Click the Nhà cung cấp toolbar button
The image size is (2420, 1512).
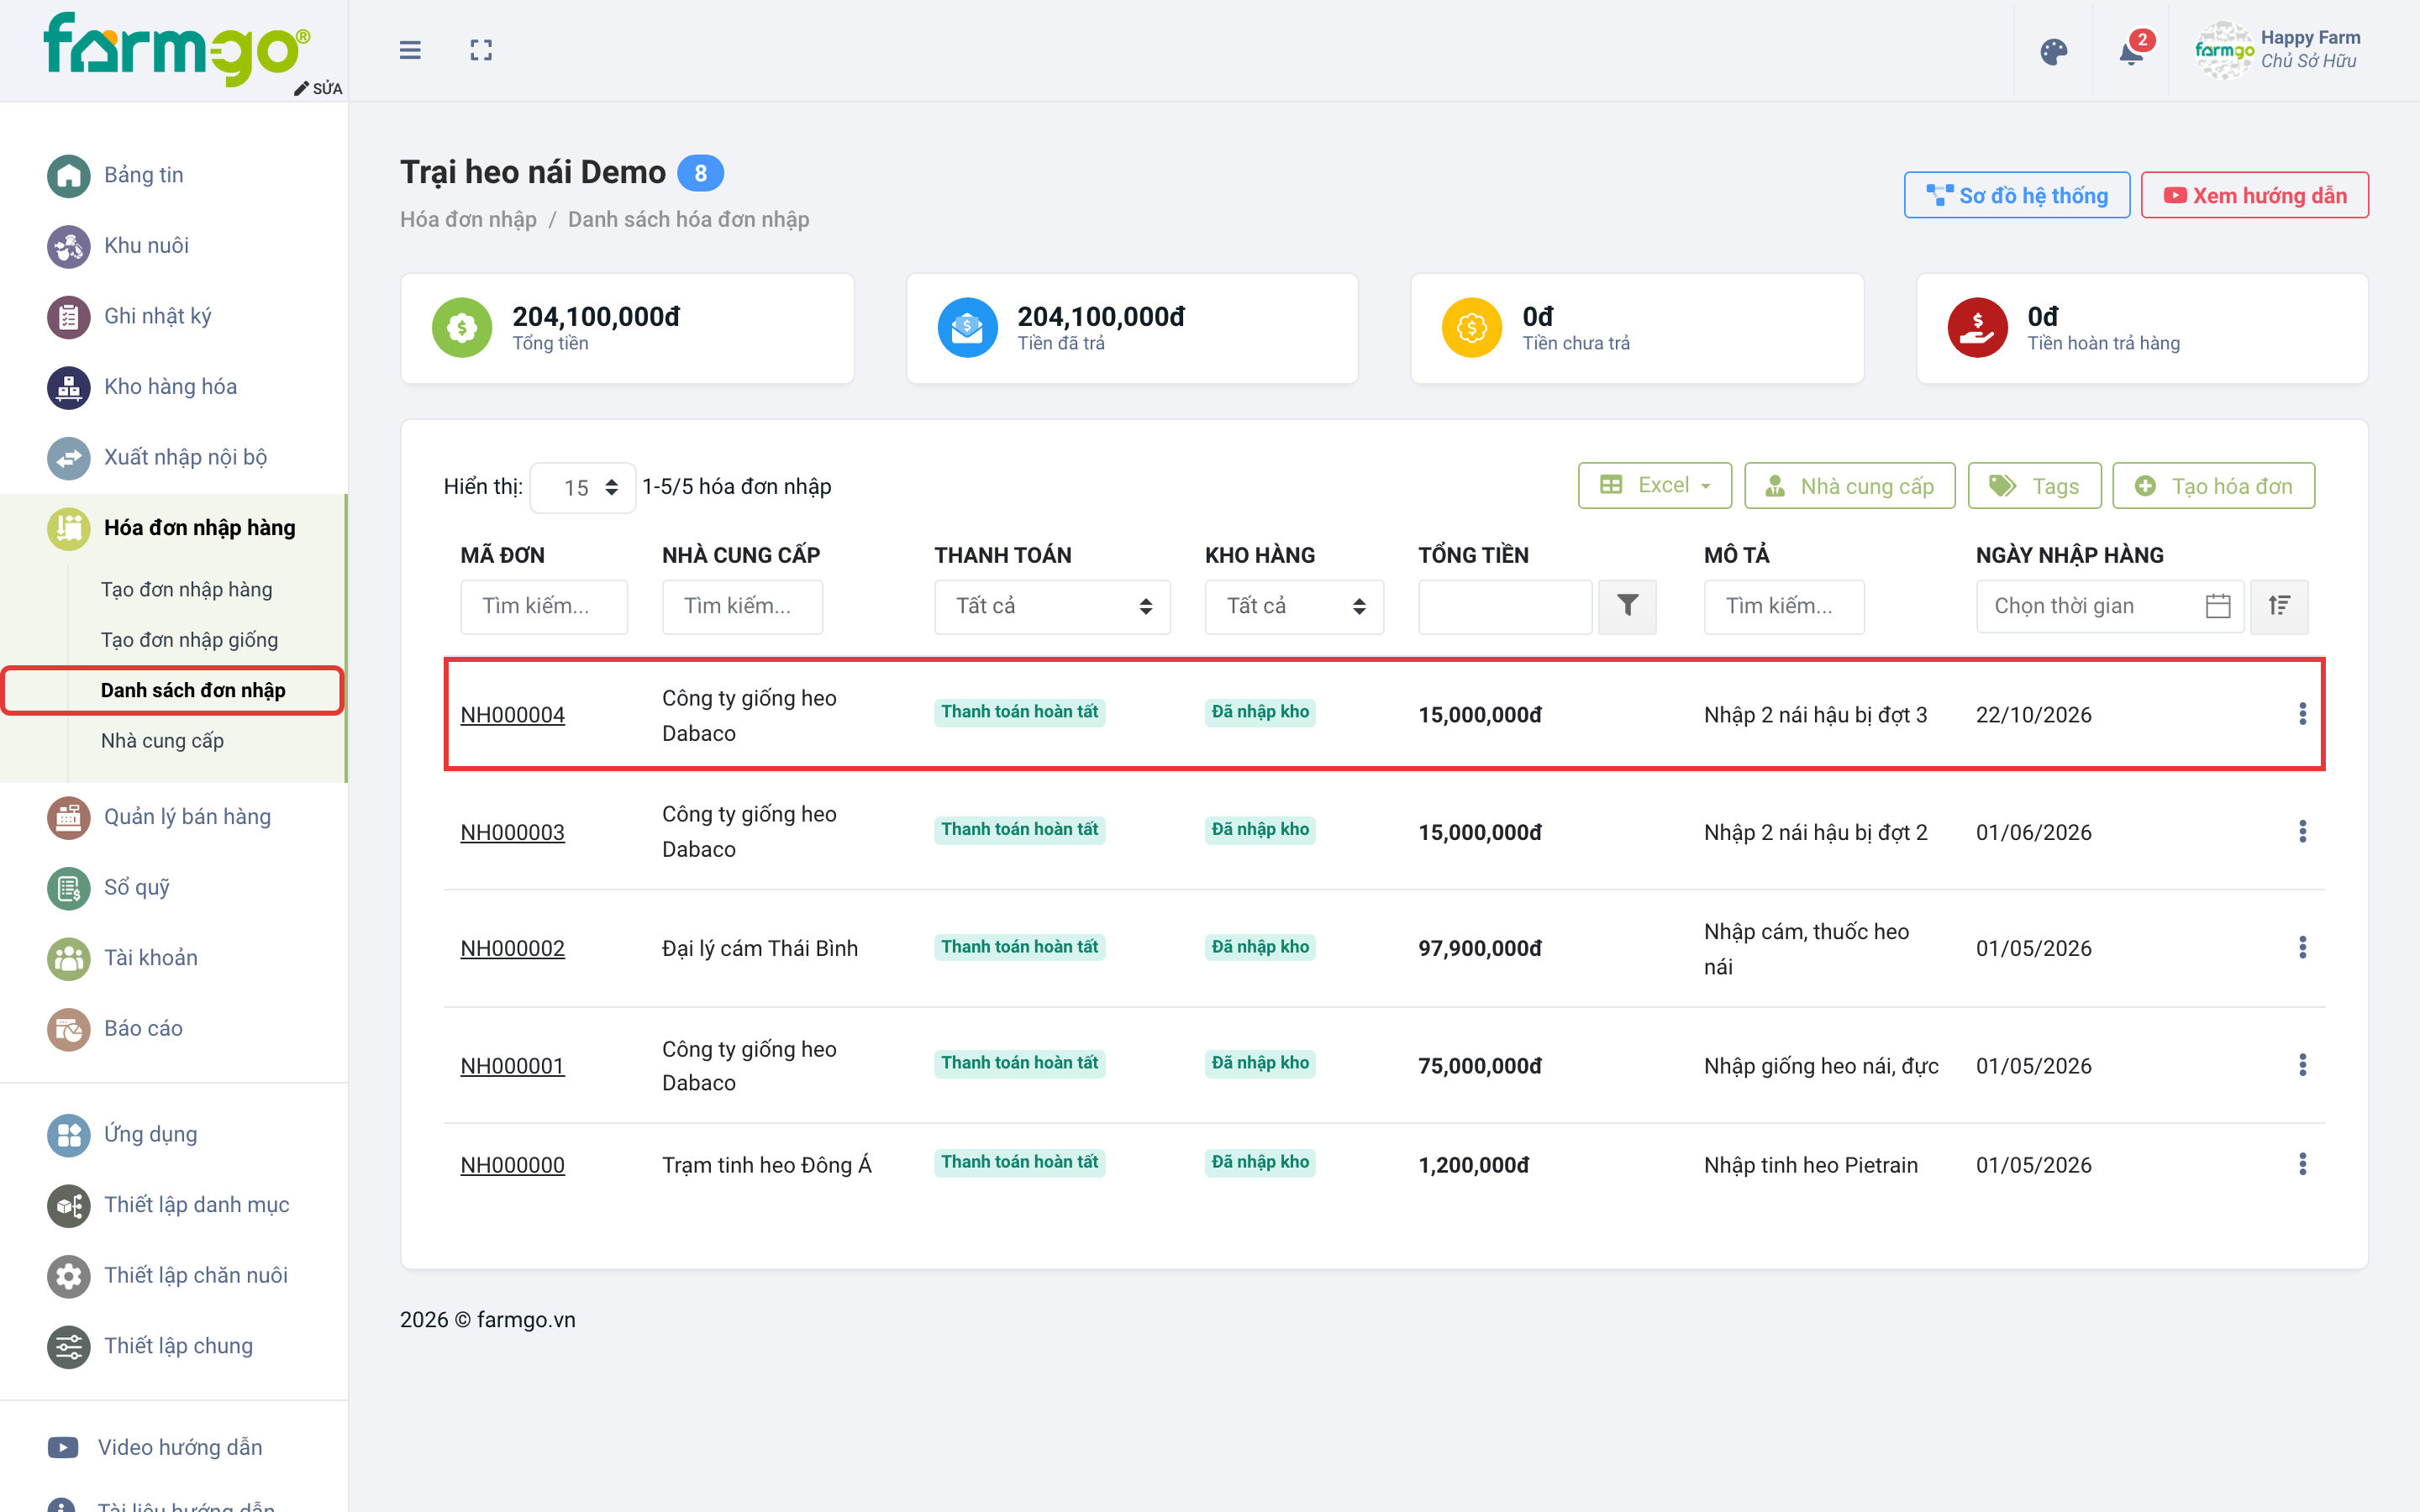pyautogui.click(x=1849, y=486)
